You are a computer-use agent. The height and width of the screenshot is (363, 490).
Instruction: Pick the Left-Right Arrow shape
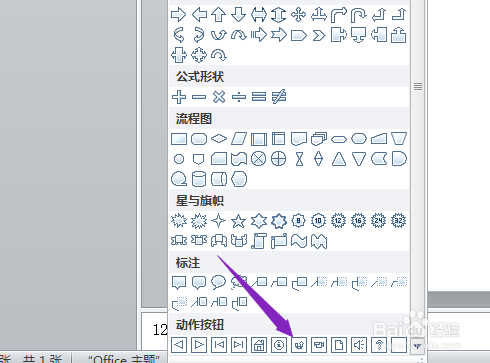[259, 15]
